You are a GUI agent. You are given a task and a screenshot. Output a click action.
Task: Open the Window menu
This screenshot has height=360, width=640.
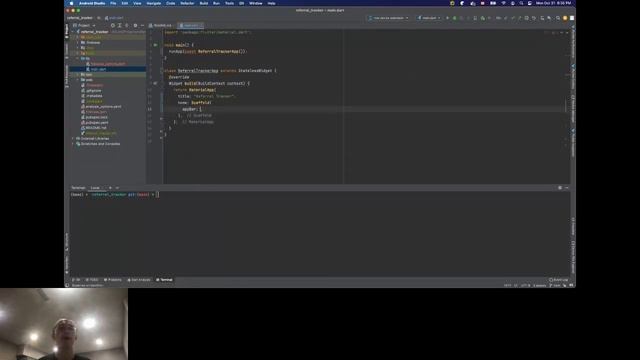256,3
